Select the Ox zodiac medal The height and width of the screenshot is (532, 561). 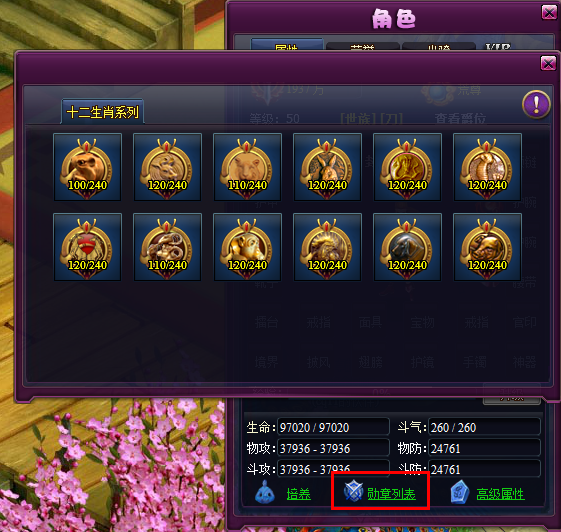pyautogui.click(x=167, y=167)
